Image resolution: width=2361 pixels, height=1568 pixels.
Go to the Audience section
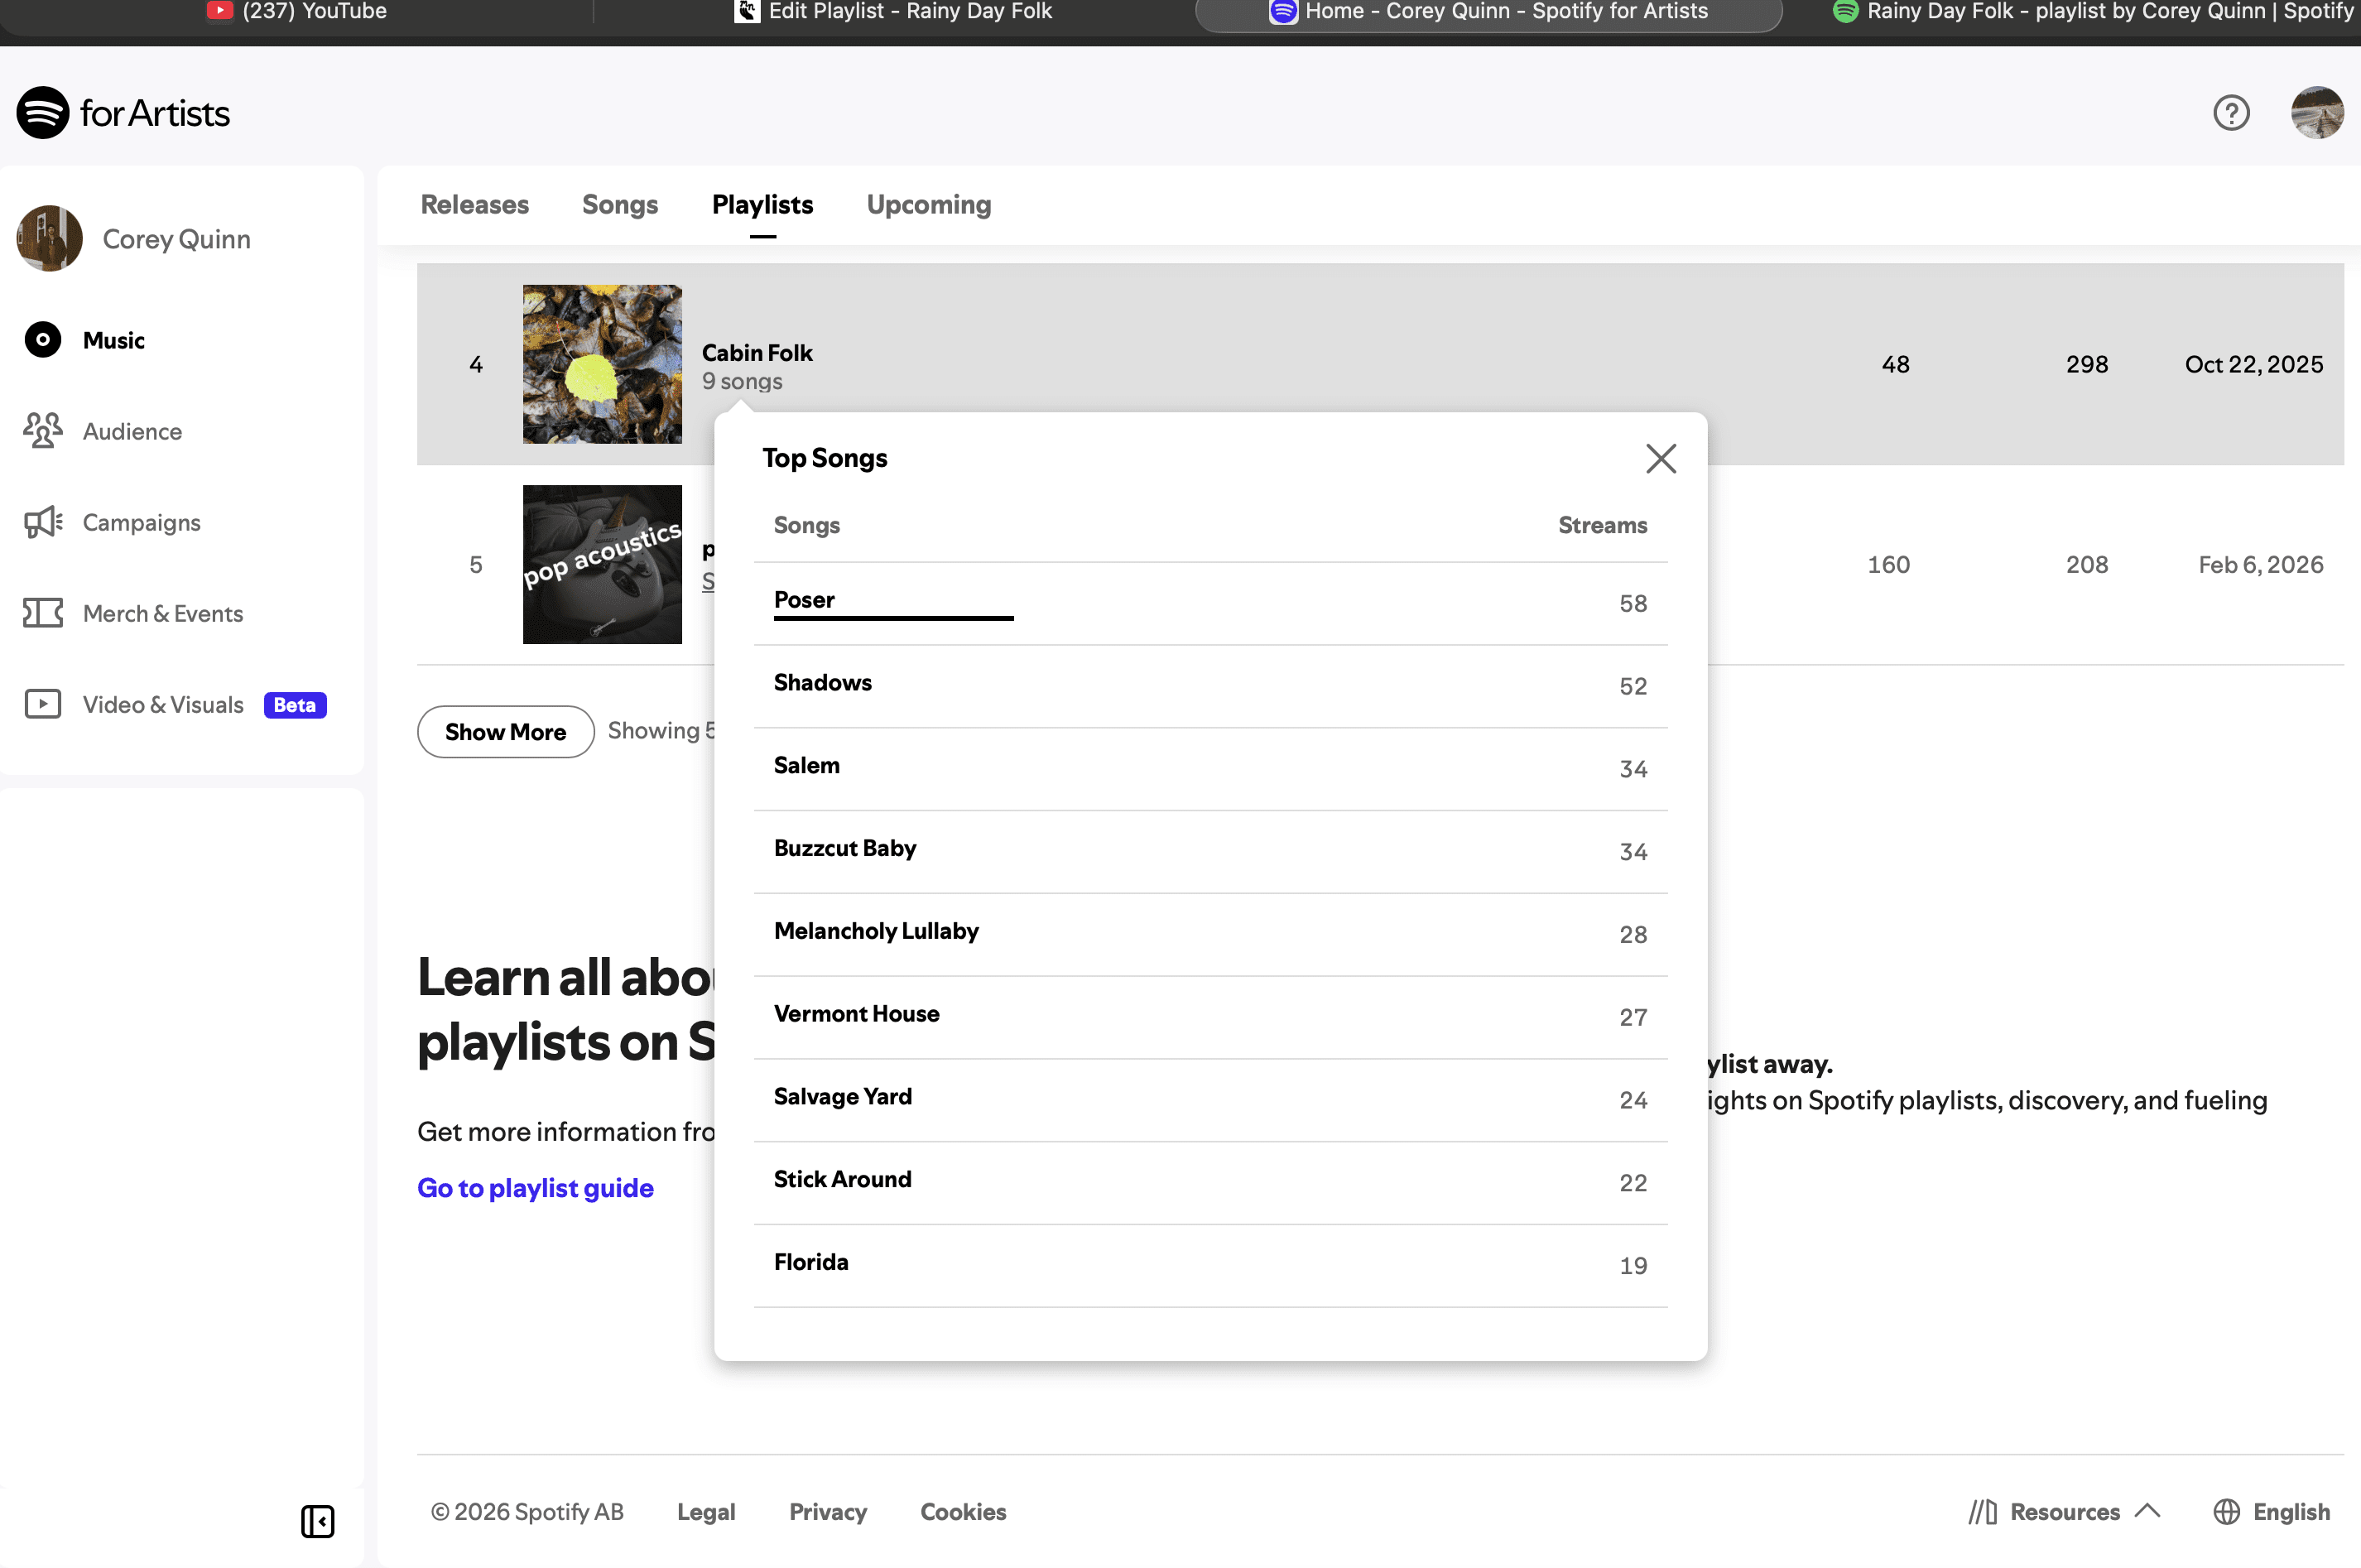131,431
